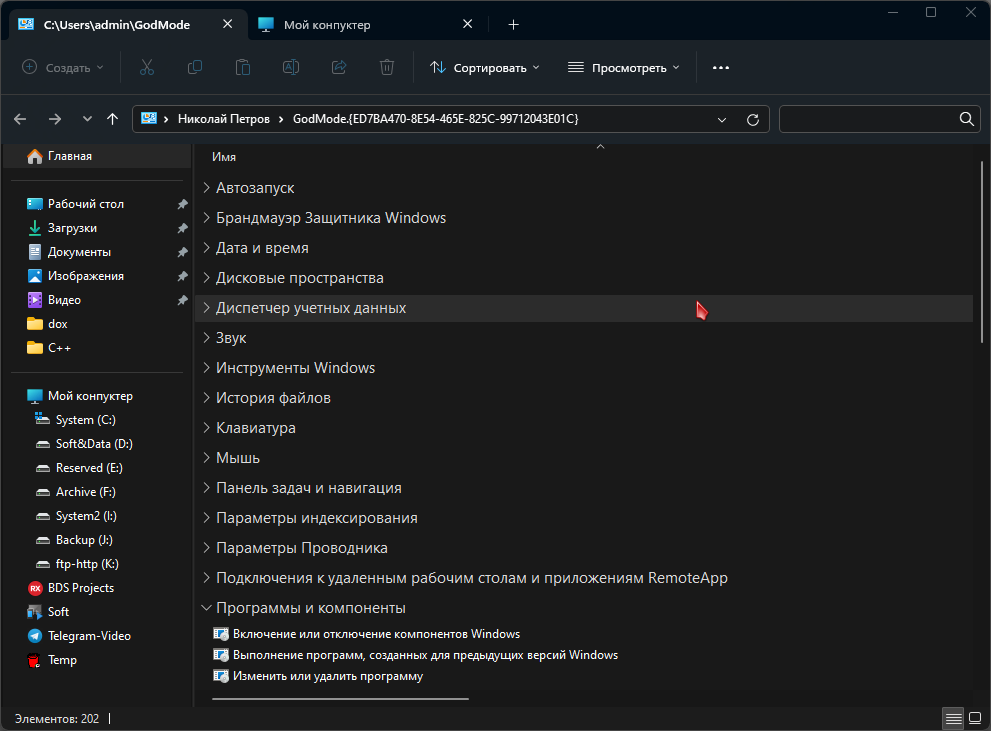The width and height of the screenshot is (991, 731).
Task: Click the Rename icon in toolbar
Action: click(291, 68)
